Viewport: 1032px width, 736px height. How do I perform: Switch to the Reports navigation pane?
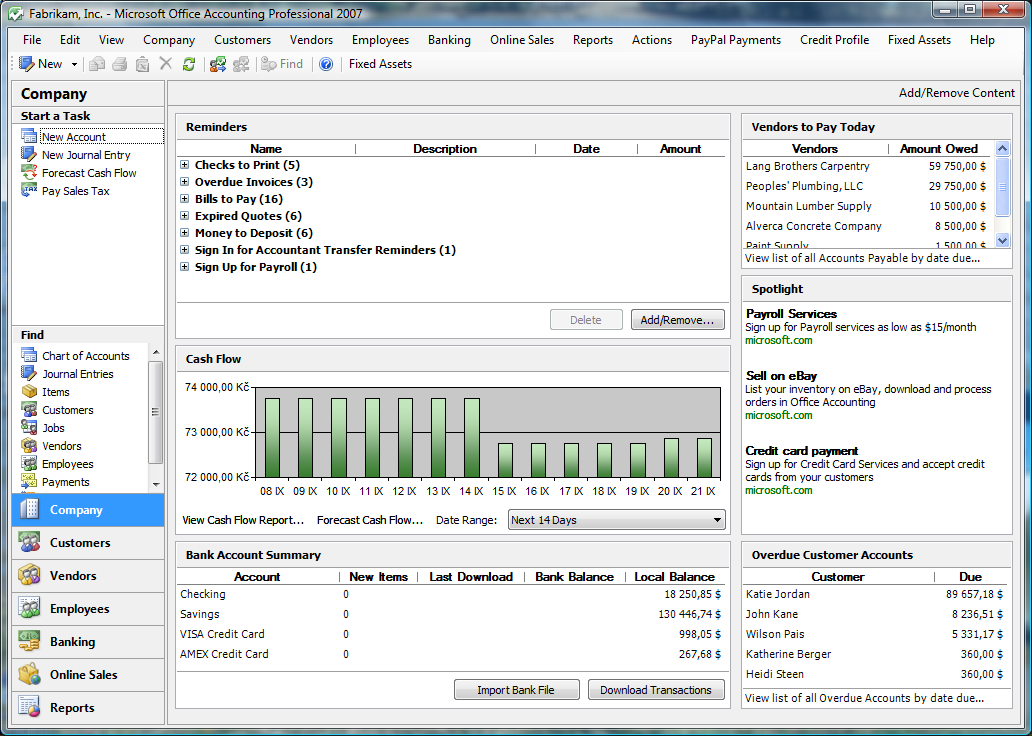(88, 708)
